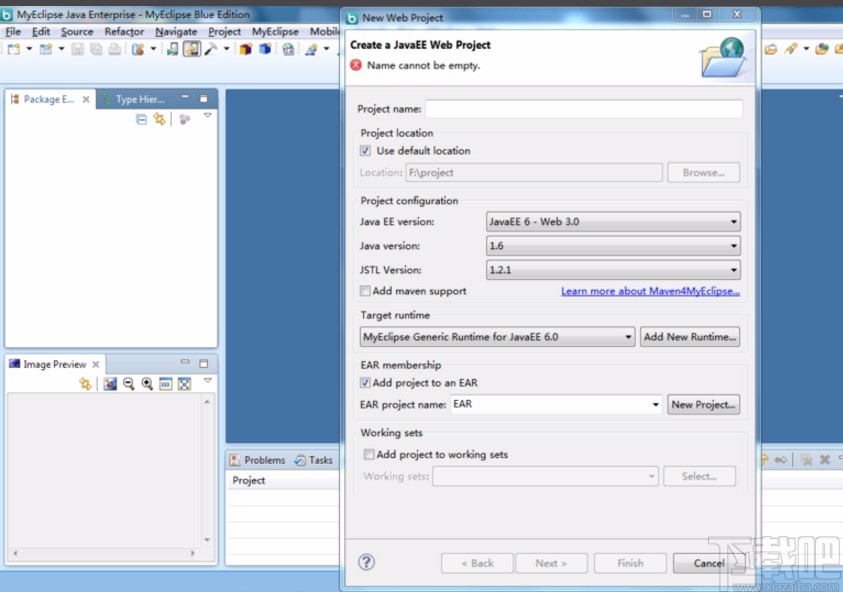
Task: Uncheck Use default location checkbox
Action: tap(365, 151)
